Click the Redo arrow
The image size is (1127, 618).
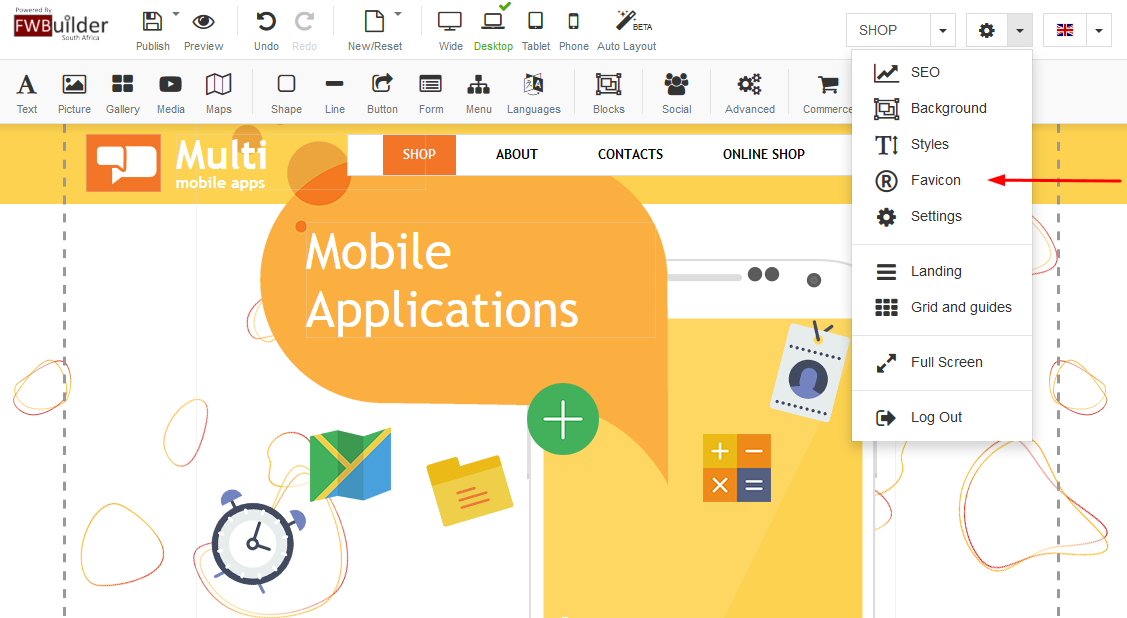click(304, 22)
